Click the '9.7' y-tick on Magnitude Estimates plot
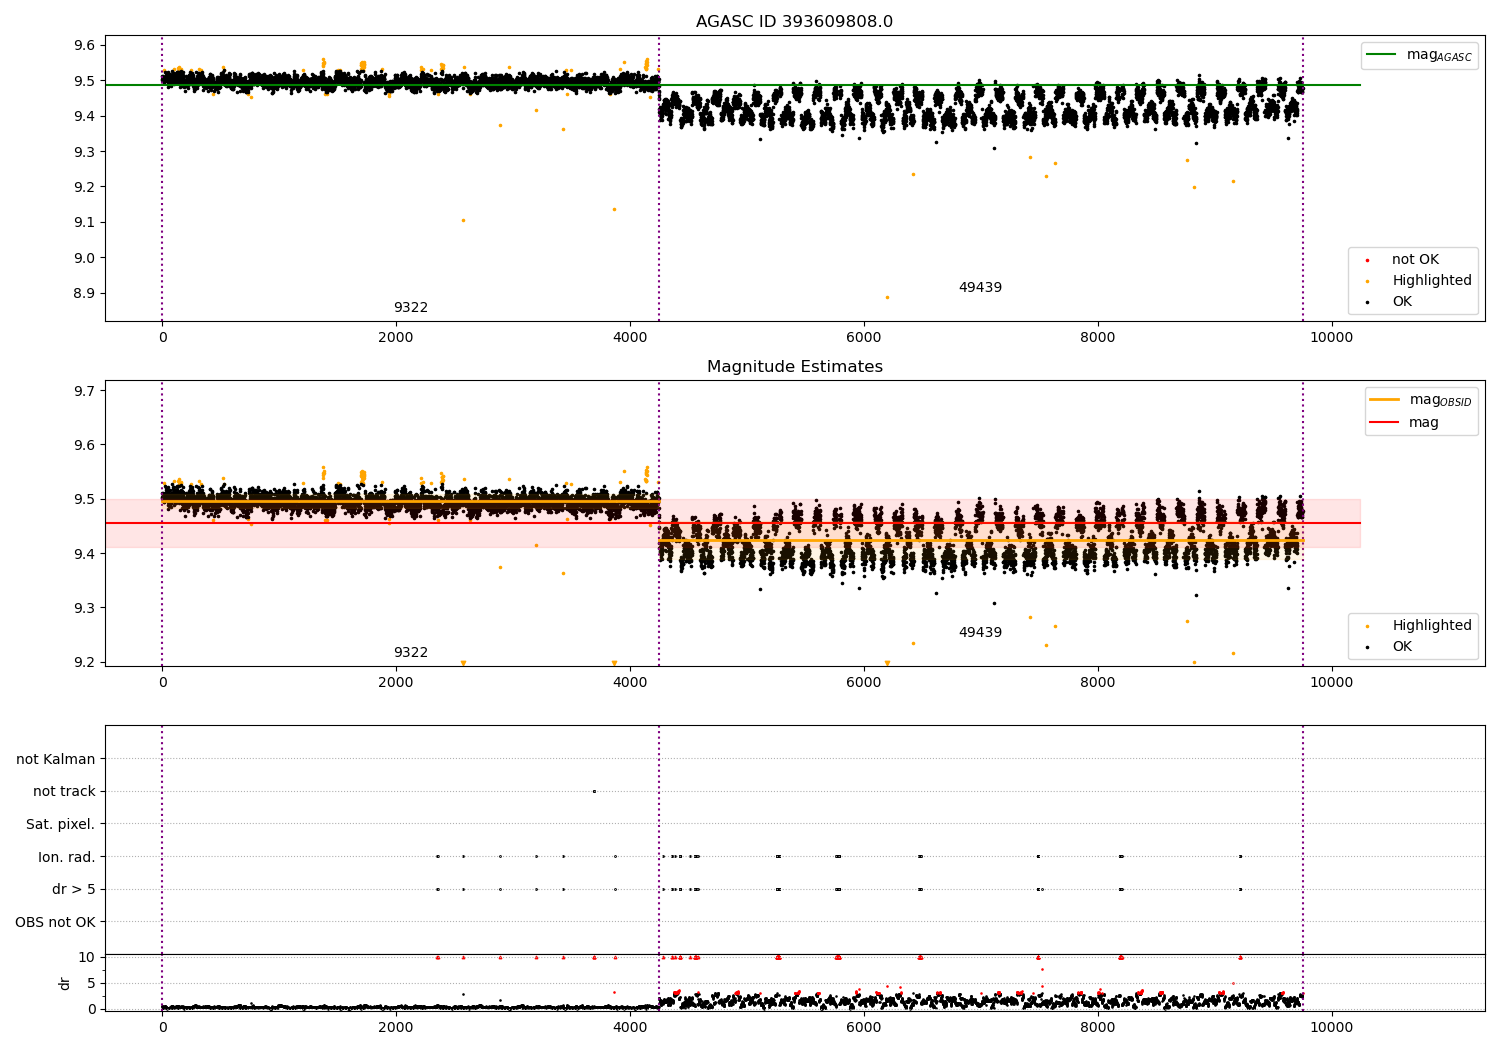1500x1050 pixels. pyautogui.click(x=84, y=391)
